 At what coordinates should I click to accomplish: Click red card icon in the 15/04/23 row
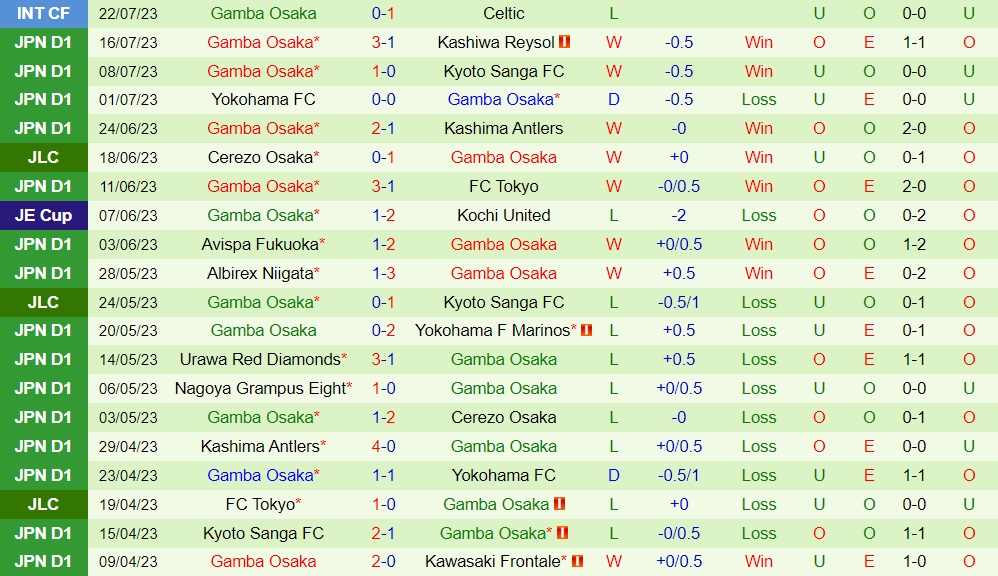pyautogui.click(x=563, y=533)
